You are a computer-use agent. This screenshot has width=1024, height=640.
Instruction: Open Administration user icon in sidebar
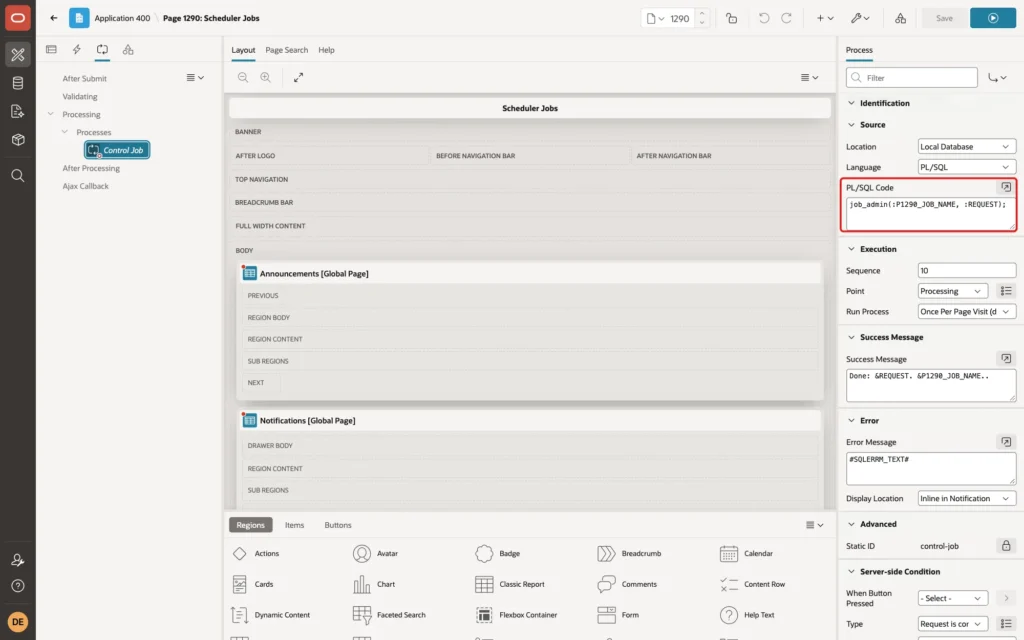point(18,560)
